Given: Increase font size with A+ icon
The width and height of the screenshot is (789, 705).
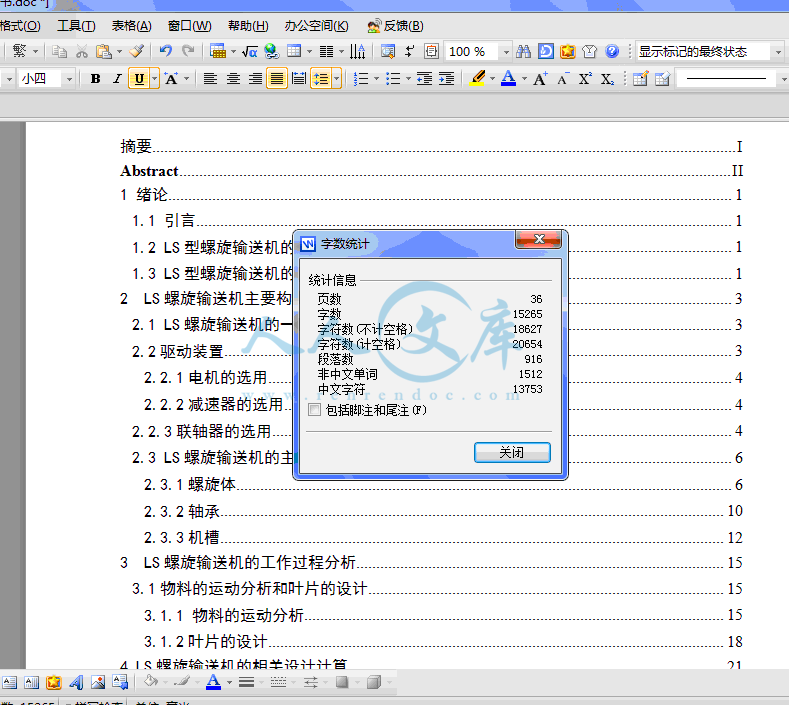Looking at the screenshot, I should [540, 79].
